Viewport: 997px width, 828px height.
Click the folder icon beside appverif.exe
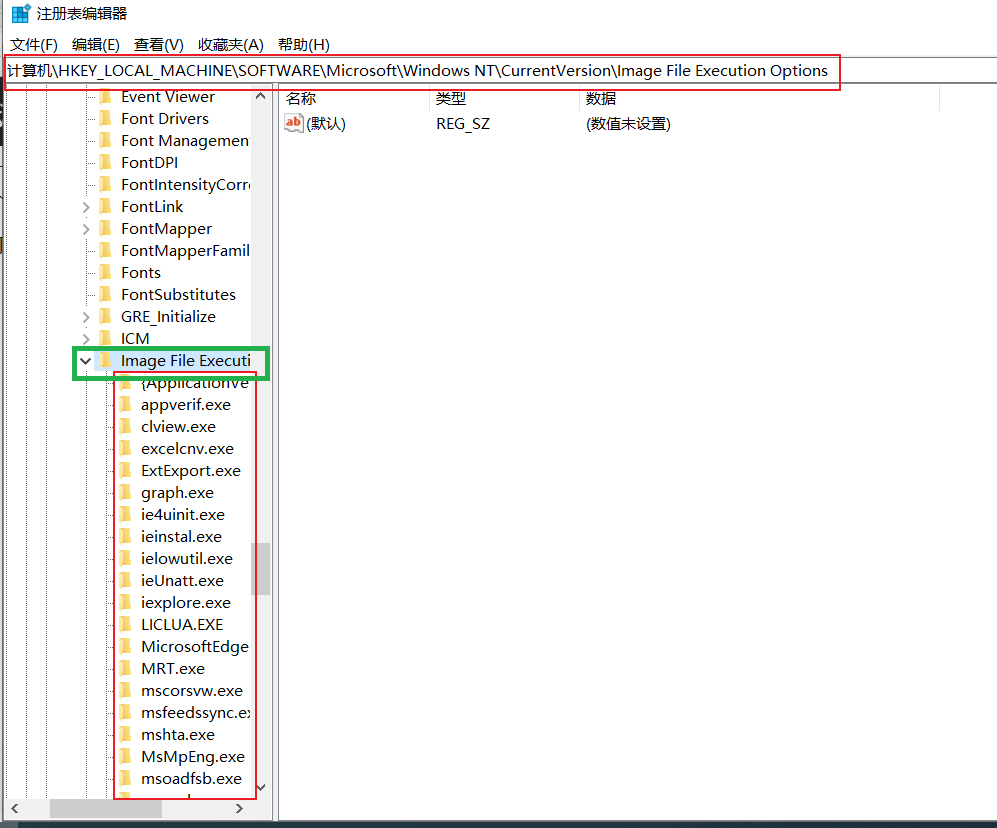(125, 405)
